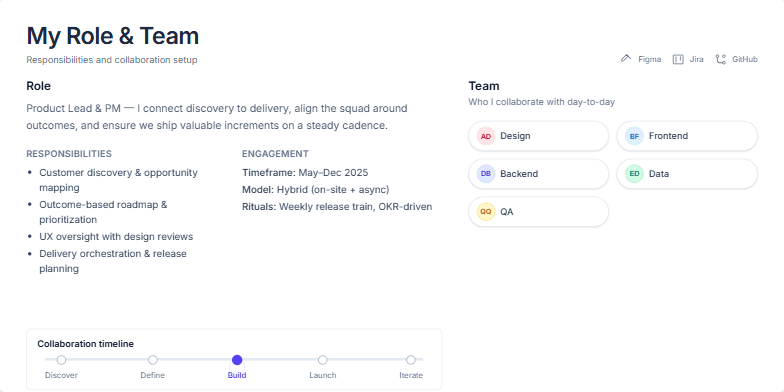The height and width of the screenshot is (392, 784).
Task: Click the QO avatar on QA chip
Action: tap(486, 212)
